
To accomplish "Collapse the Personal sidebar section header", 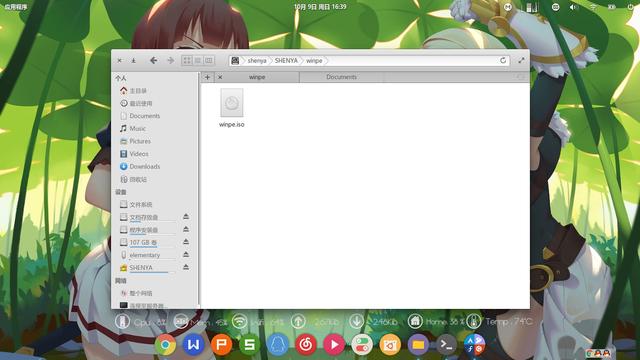I will click(121, 78).
